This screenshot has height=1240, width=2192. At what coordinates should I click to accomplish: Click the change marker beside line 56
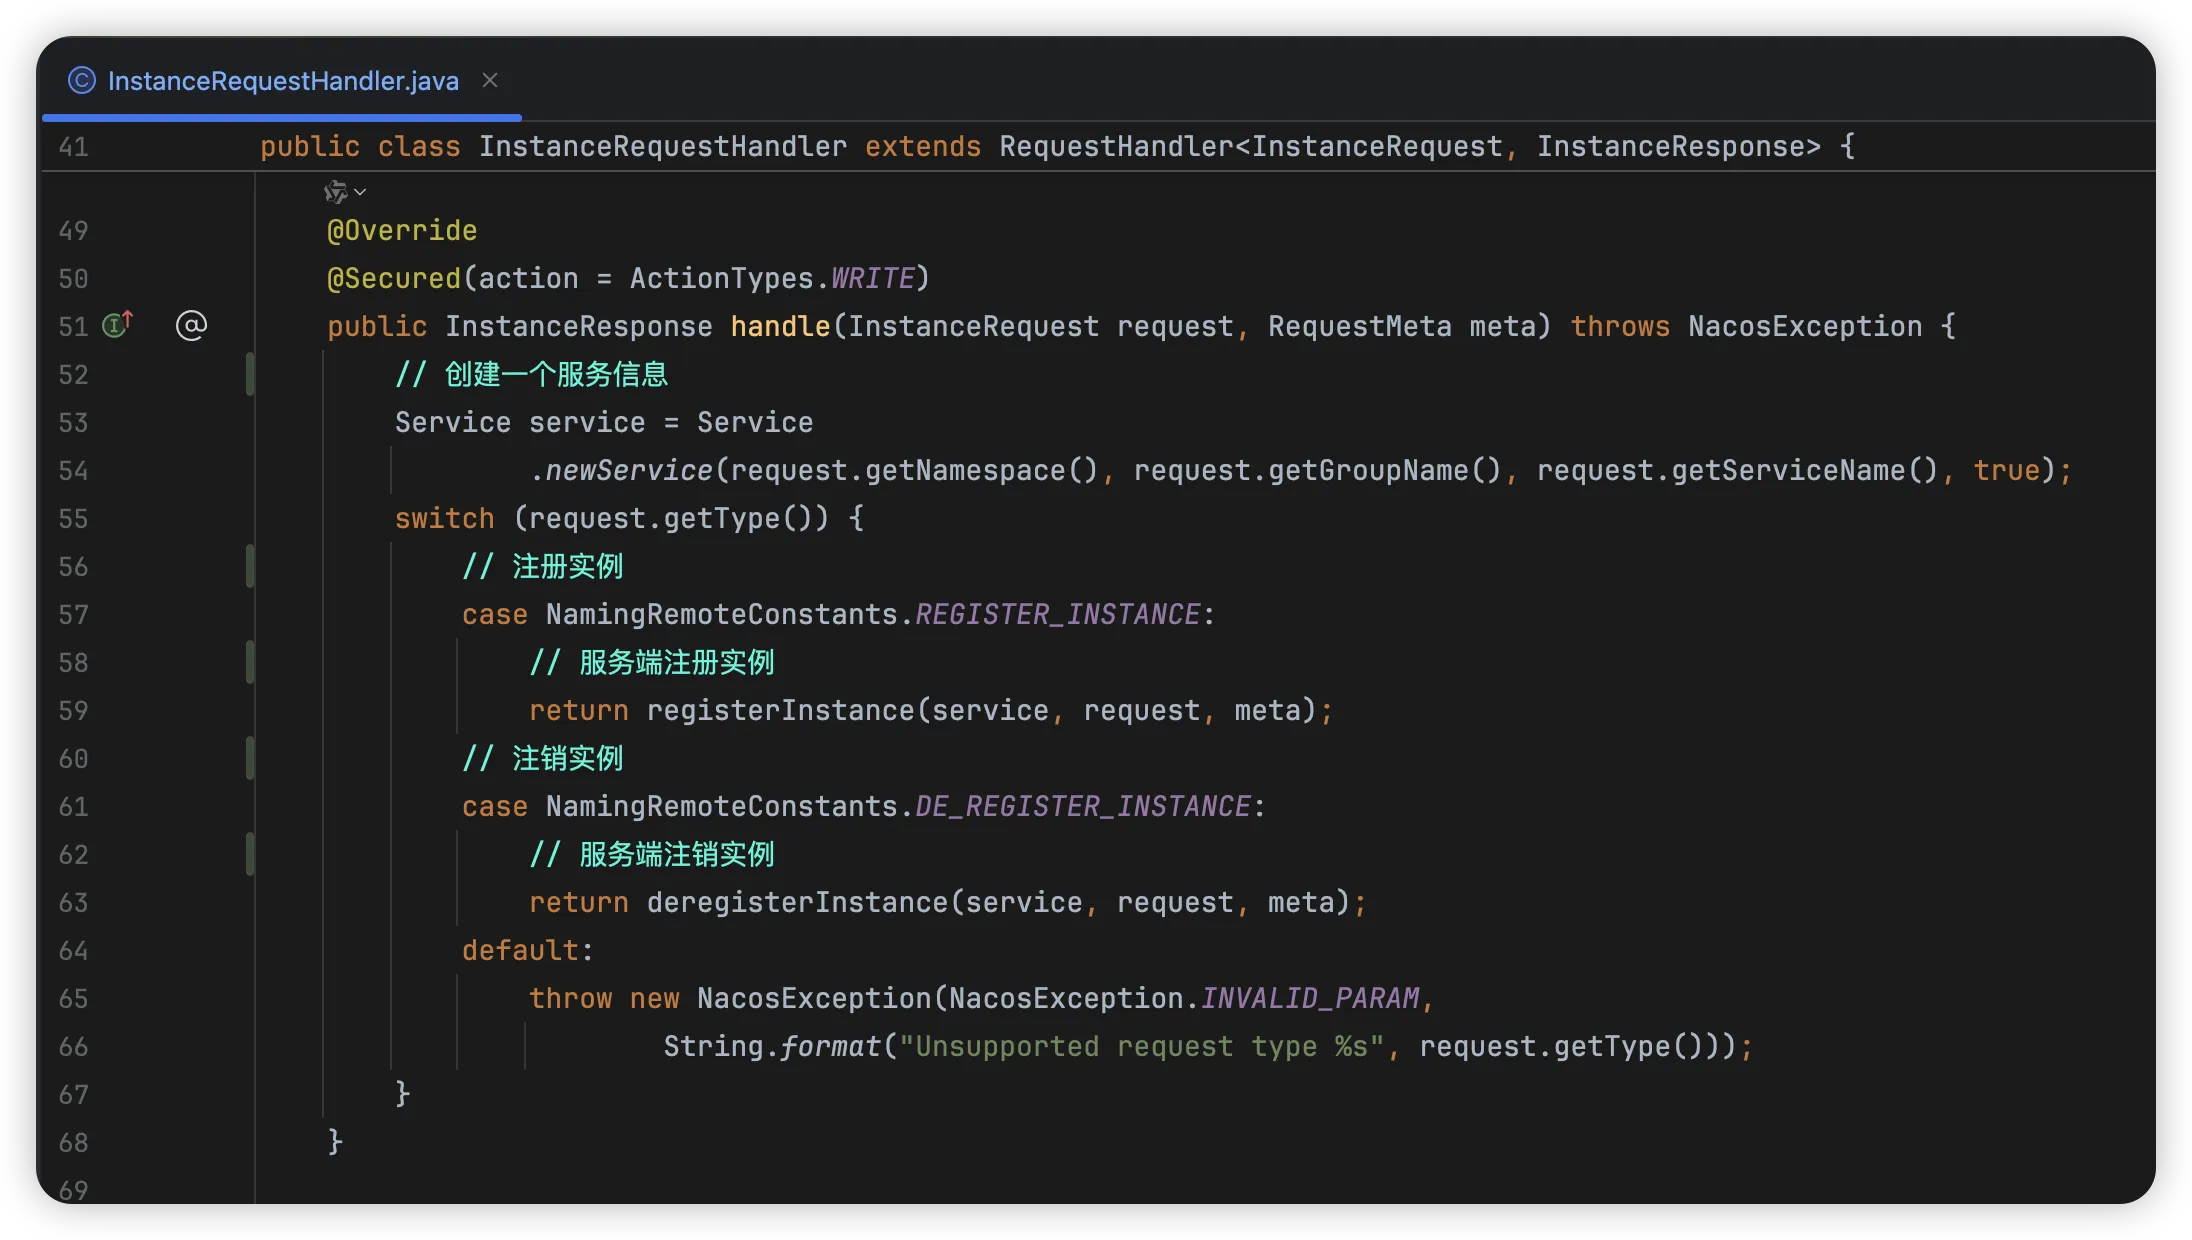(250, 566)
